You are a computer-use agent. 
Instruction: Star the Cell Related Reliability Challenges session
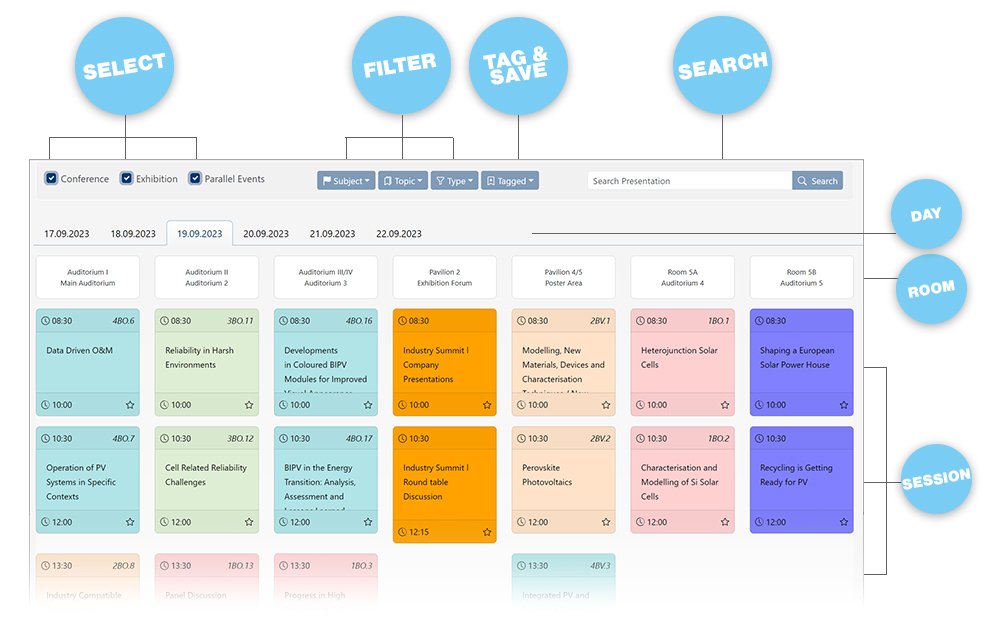click(x=249, y=522)
